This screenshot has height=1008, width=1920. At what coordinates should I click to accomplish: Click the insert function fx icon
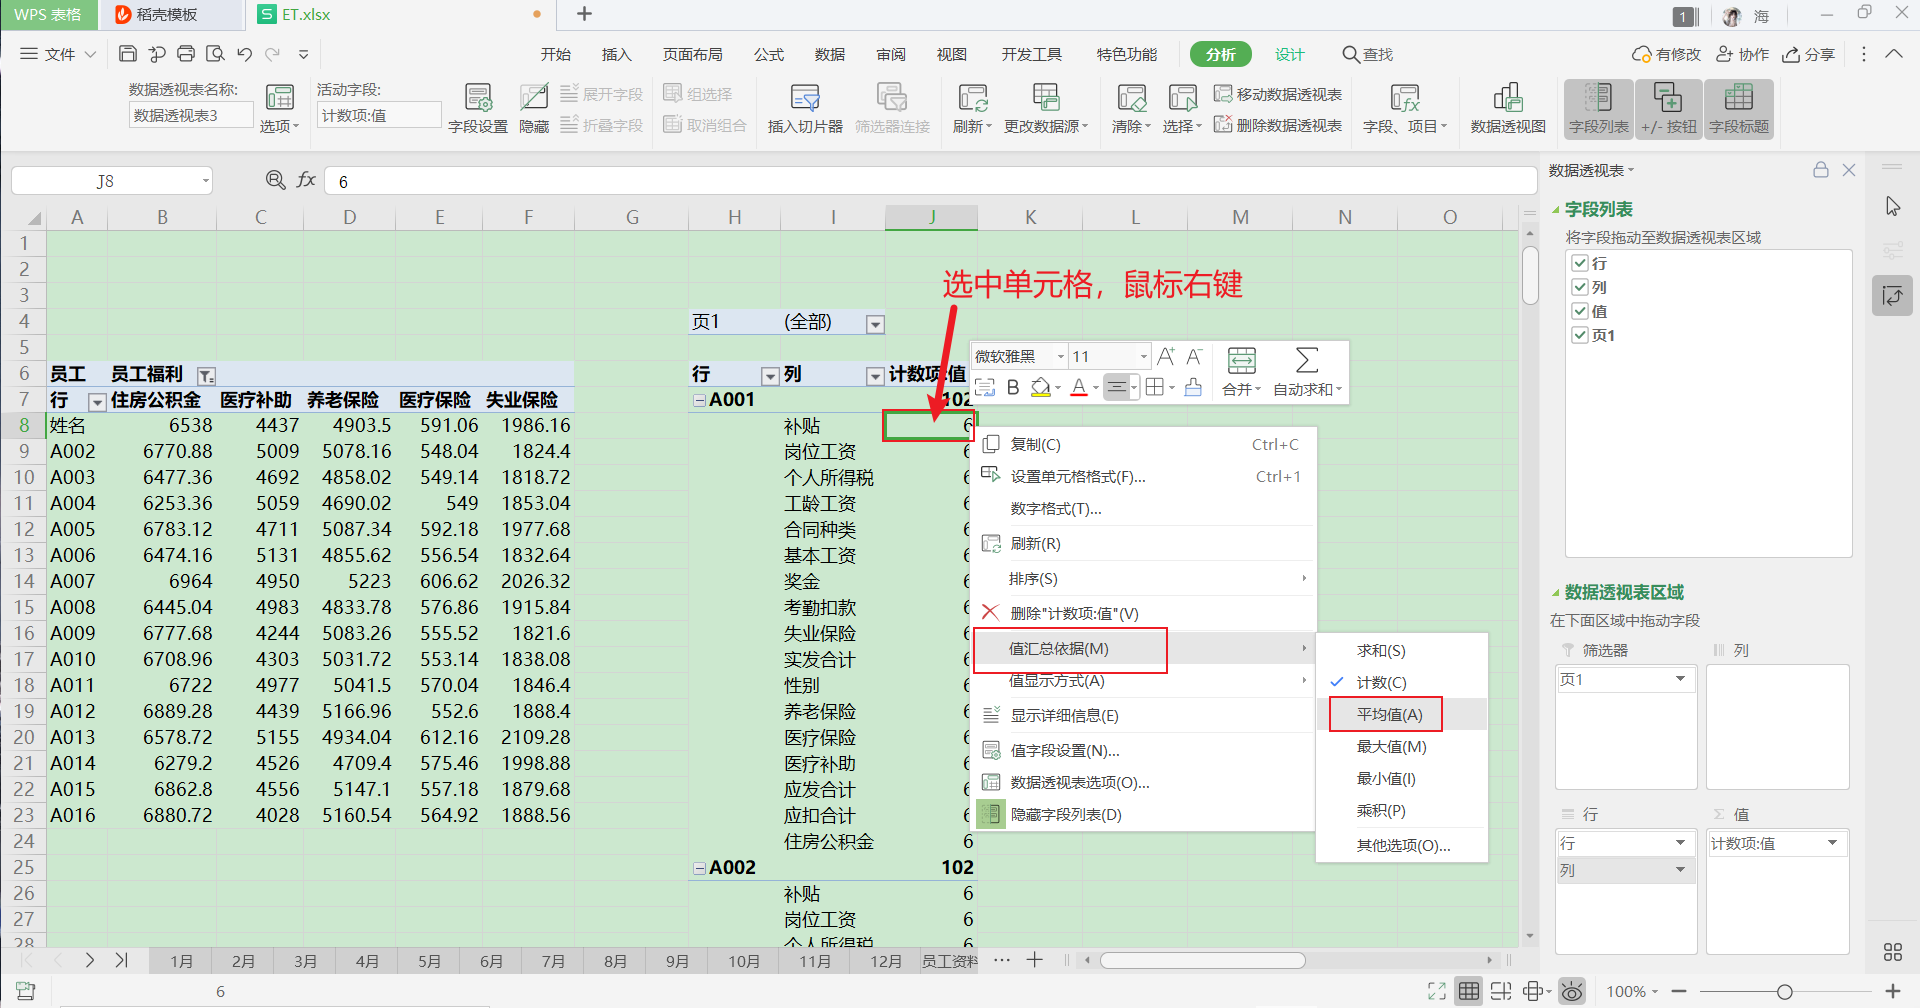tap(306, 180)
